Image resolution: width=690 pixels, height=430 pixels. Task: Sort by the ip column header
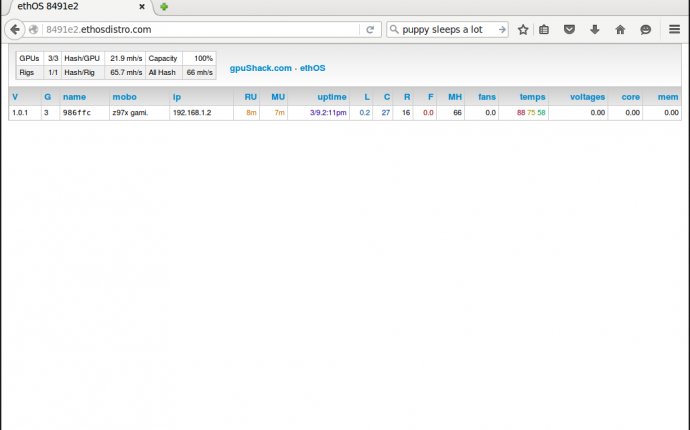coord(177,97)
